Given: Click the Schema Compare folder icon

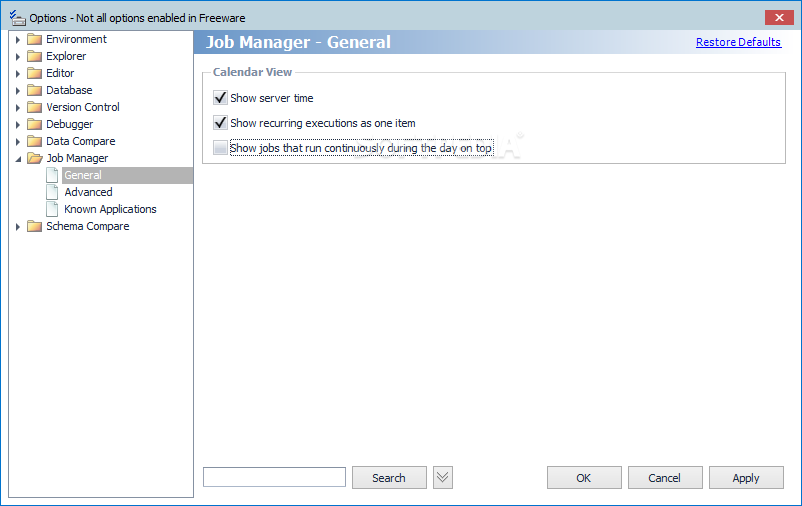Looking at the screenshot, I should pyautogui.click(x=34, y=226).
